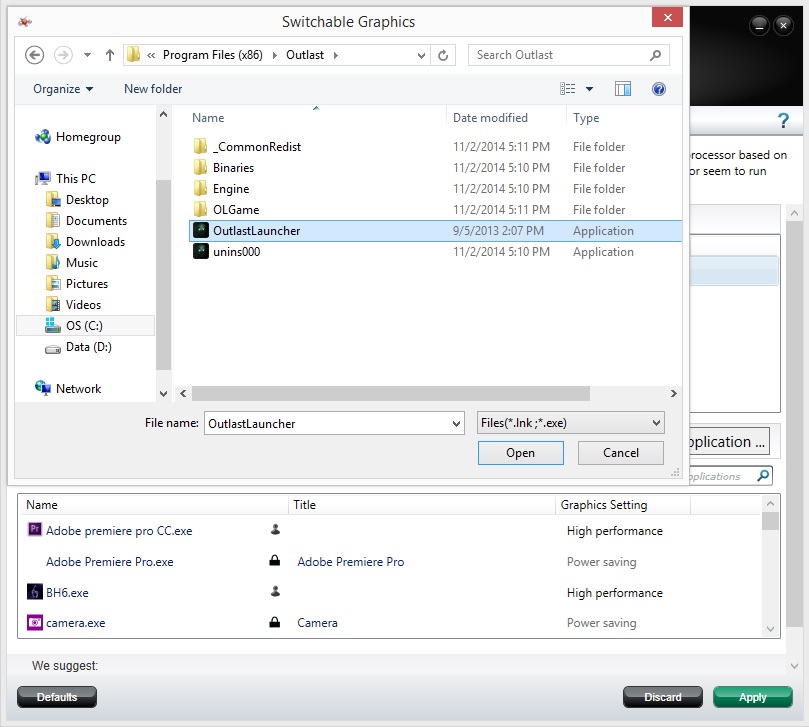The image size is (809, 727).
Task: Select the OLGame folder
Action: point(236,209)
